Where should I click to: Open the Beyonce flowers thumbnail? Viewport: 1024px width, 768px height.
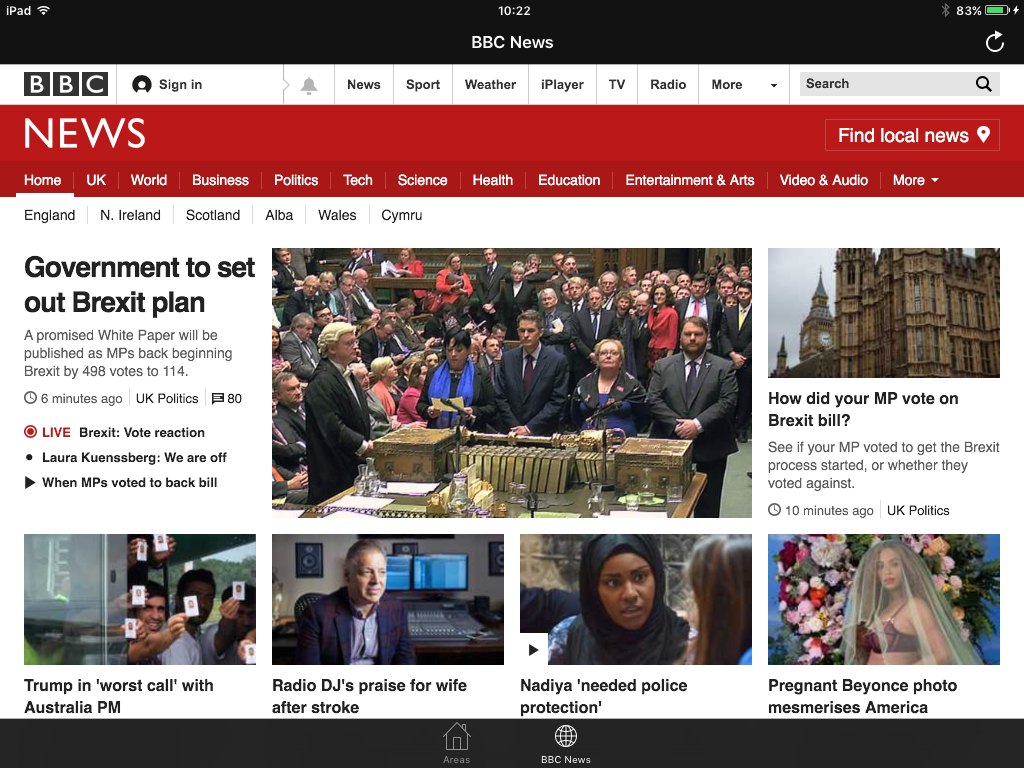(884, 600)
